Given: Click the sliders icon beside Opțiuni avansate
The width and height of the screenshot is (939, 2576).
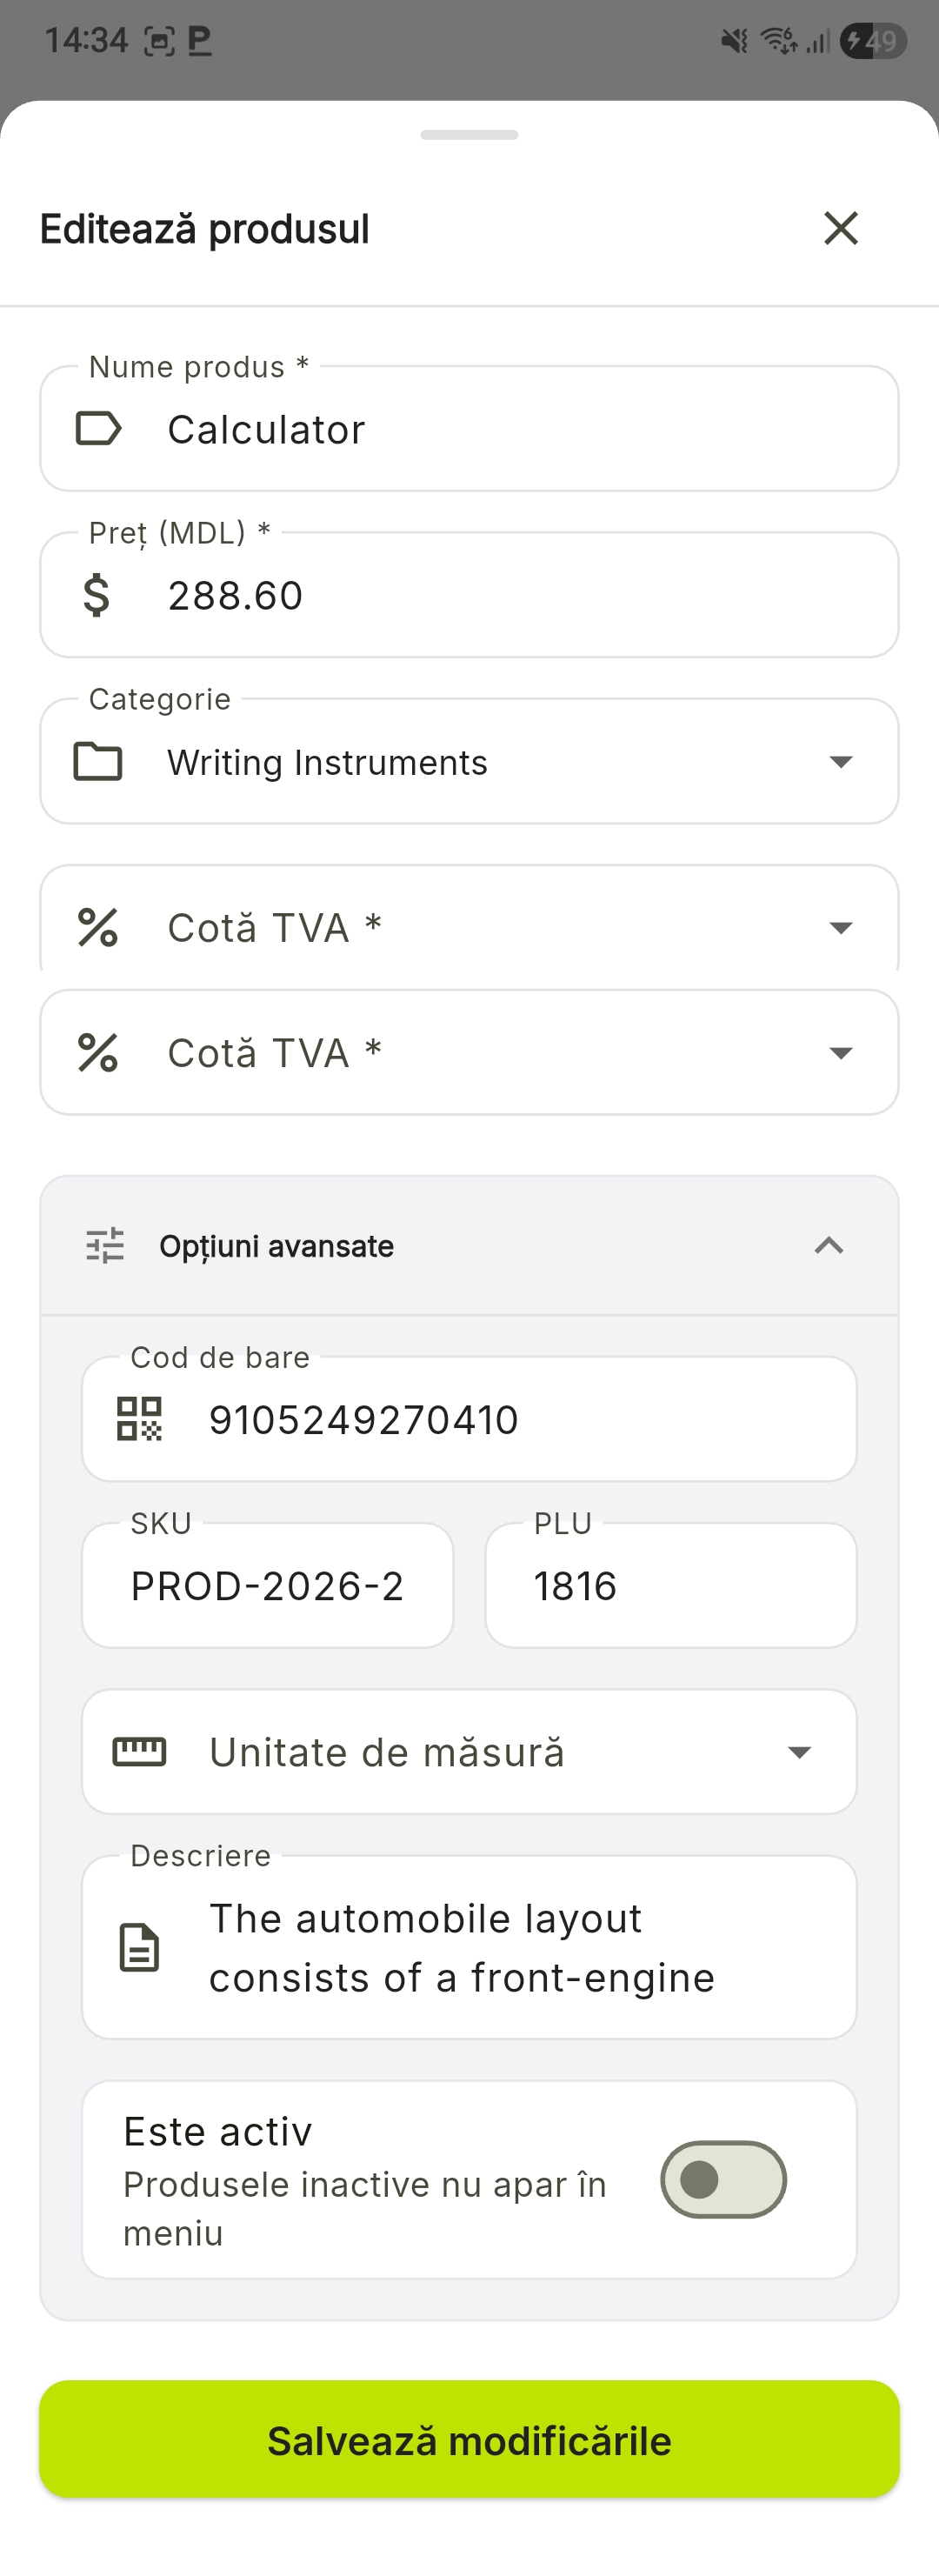Looking at the screenshot, I should click(x=105, y=1246).
